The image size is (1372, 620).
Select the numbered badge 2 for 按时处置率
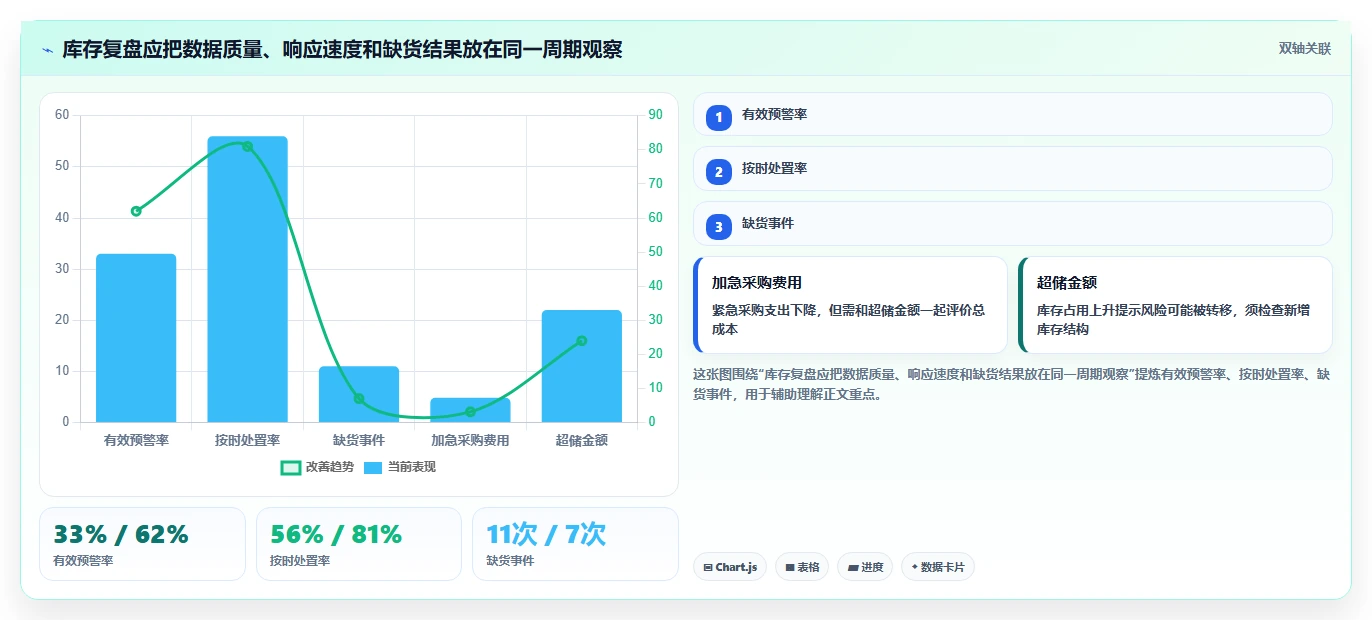click(718, 172)
